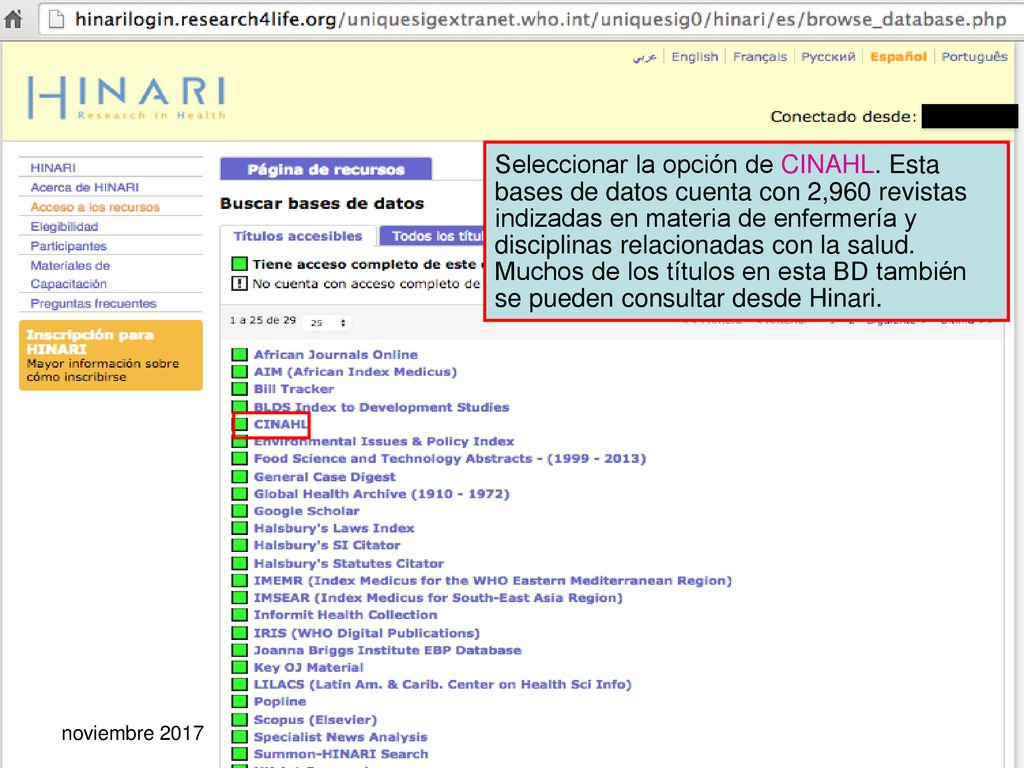
Task: Open Acerca de HINARI in sidebar
Action: (x=84, y=187)
